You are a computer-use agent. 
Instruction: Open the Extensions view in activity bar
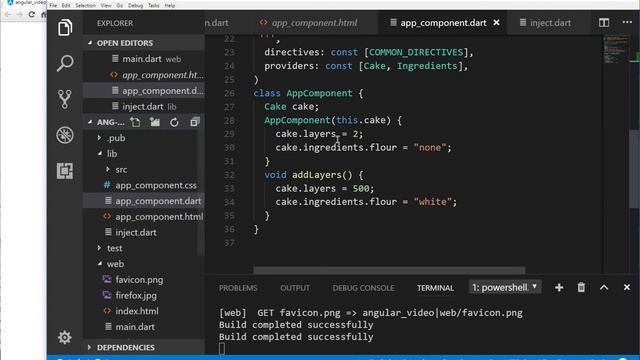coord(65,171)
